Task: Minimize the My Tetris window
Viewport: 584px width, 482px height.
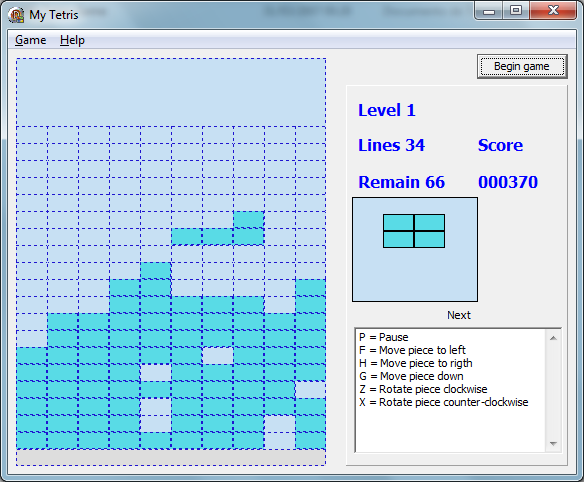Action: coord(489,10)
